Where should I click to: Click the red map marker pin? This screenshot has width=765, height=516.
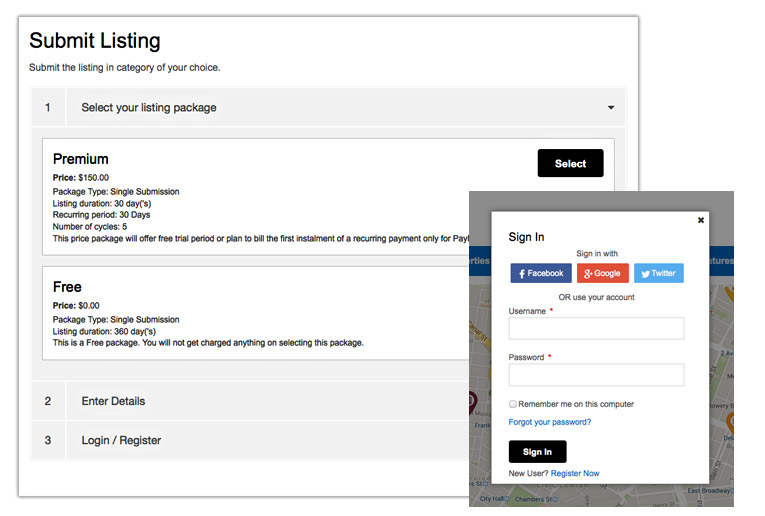coord(472,402)
